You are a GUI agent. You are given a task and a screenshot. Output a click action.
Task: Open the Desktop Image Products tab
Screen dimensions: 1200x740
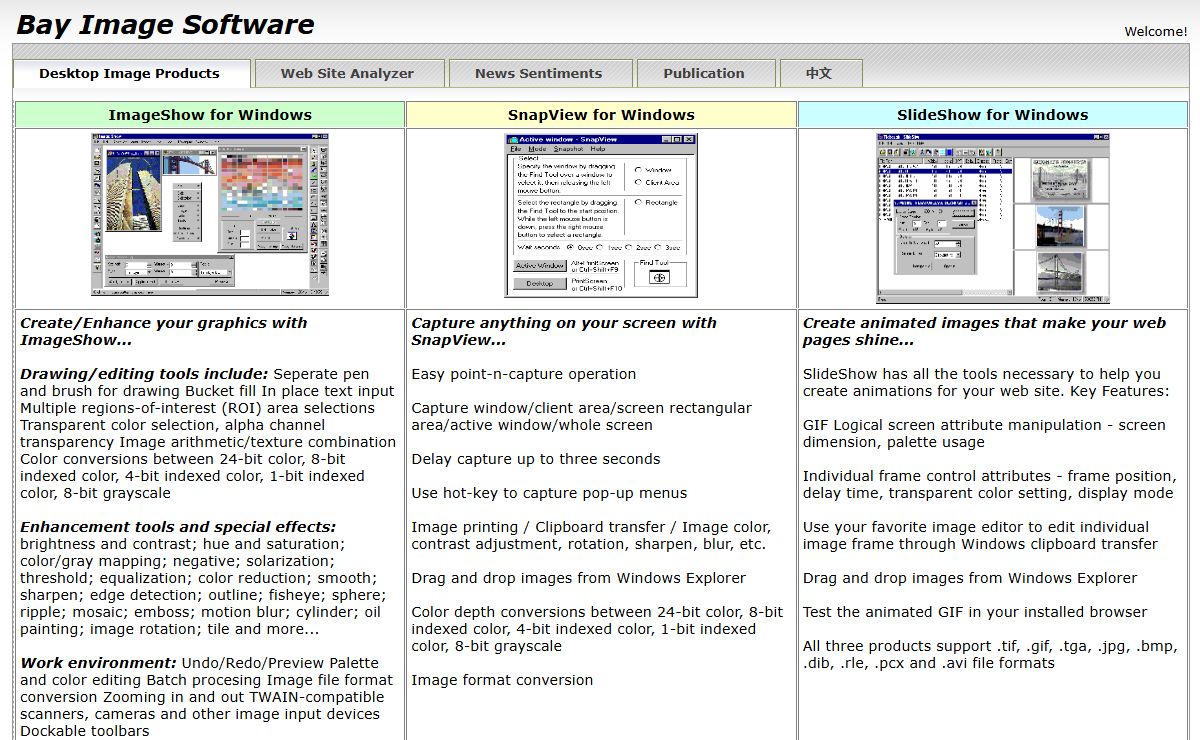click(130, 73)
